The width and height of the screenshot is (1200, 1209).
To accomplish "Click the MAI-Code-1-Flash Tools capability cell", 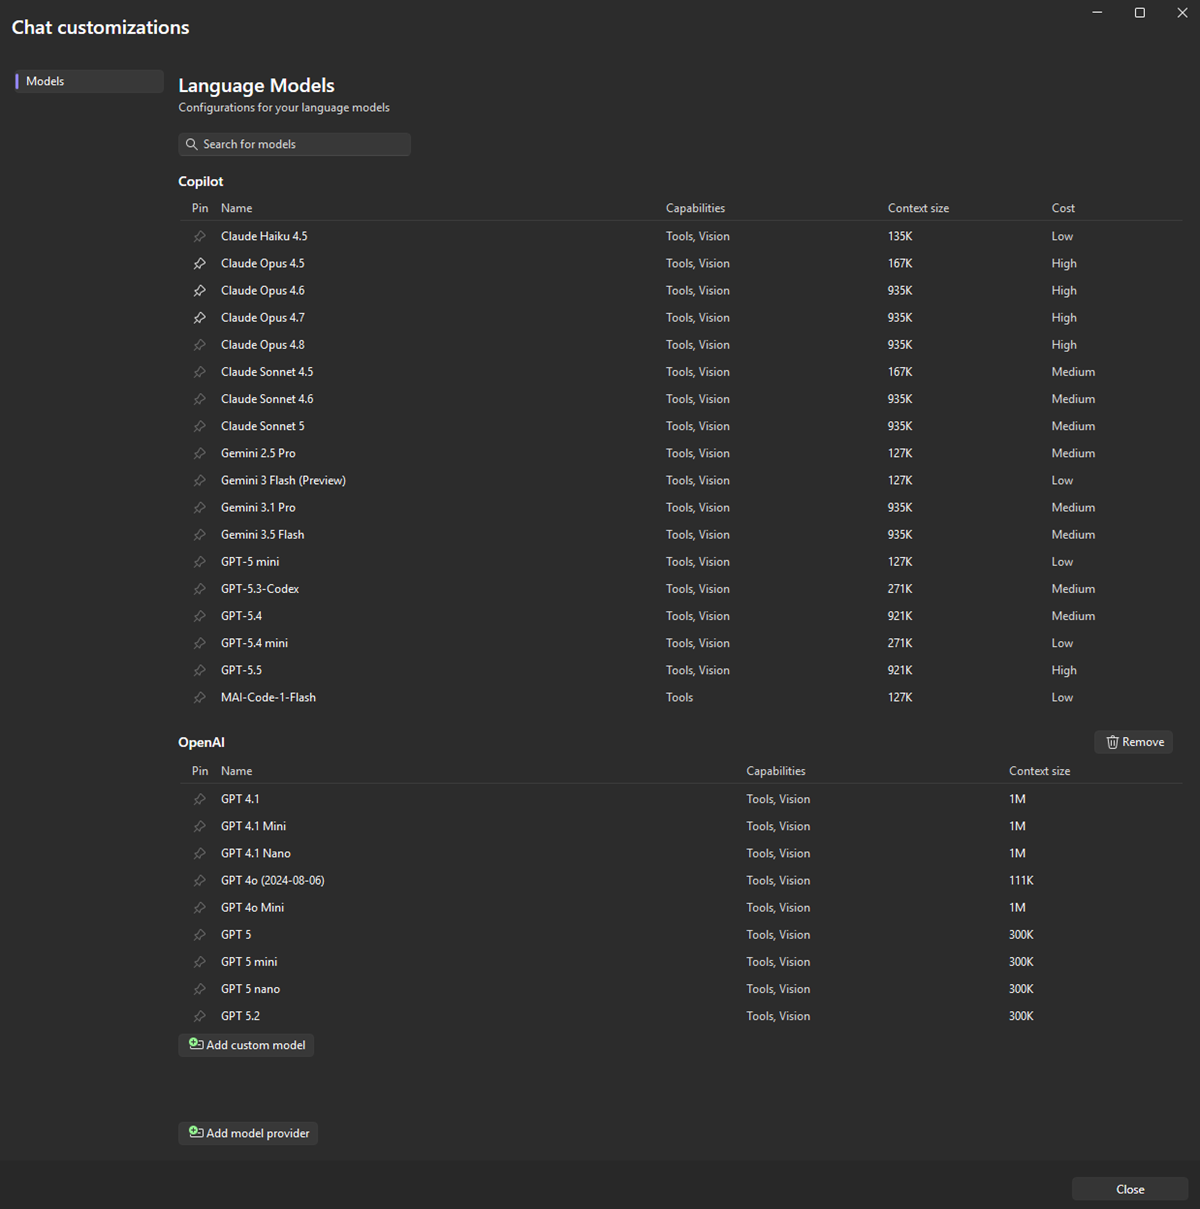I will tap(679, 697).
